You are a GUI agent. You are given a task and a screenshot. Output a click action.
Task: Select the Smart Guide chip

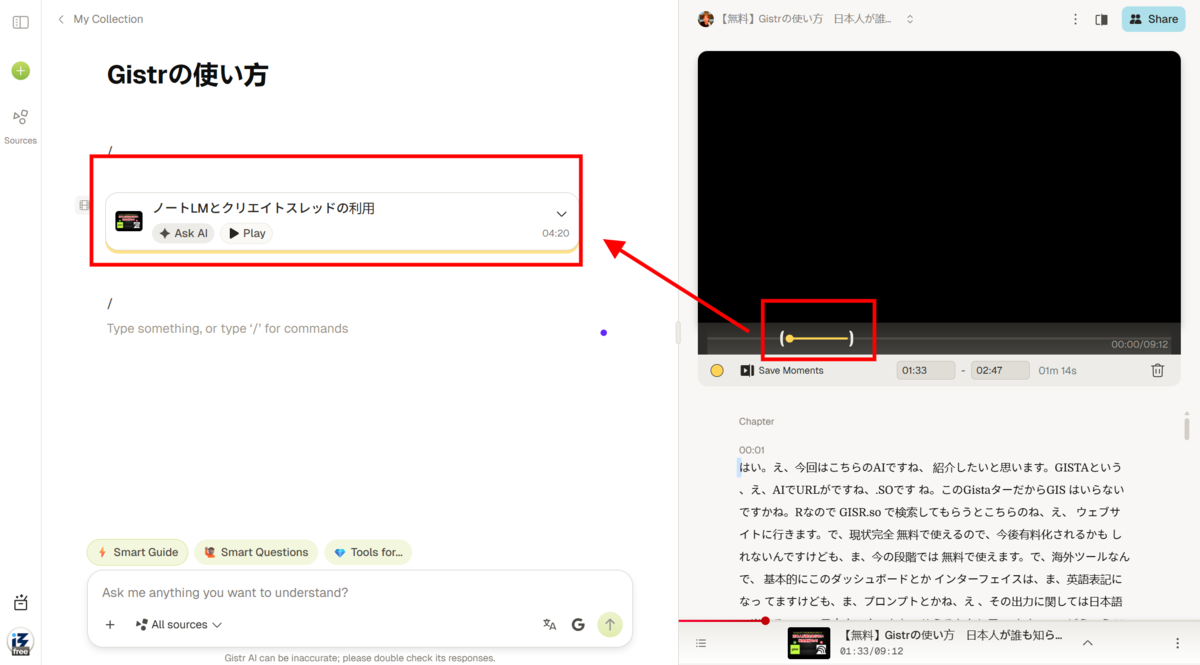tap(138, 552)
